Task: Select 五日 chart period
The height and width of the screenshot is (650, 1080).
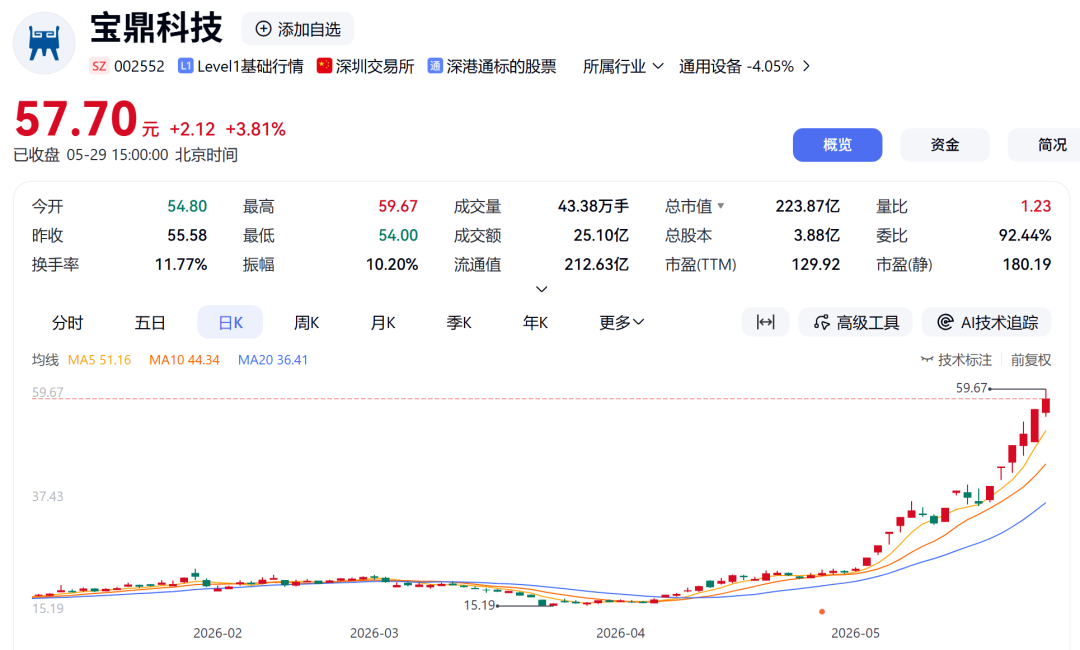Action: coord(149,322)
